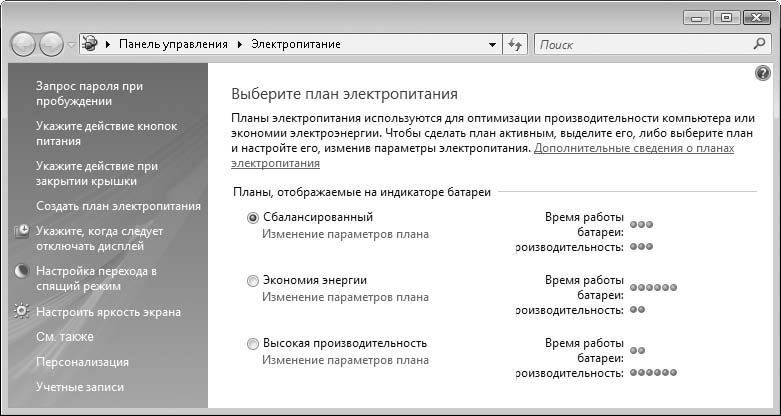Click Изменение параметров плана under Экономия энергии

point(345,297)
